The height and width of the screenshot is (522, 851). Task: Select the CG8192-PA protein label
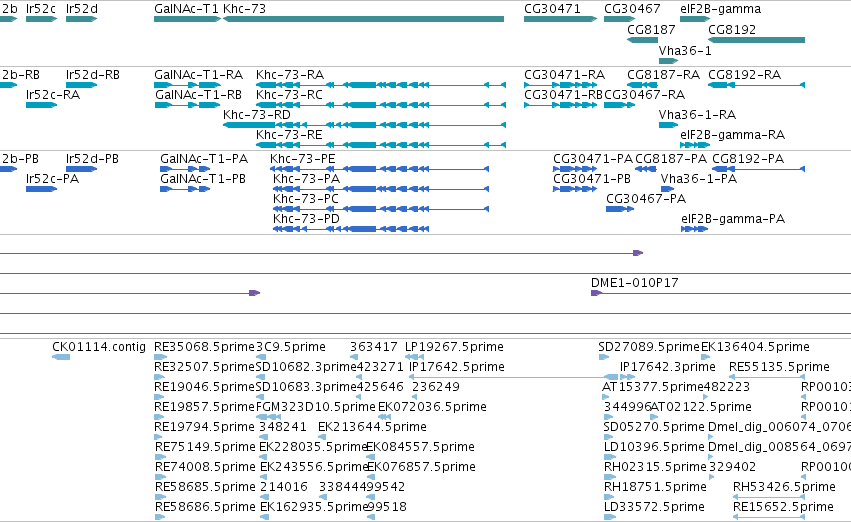click(748, 158)
